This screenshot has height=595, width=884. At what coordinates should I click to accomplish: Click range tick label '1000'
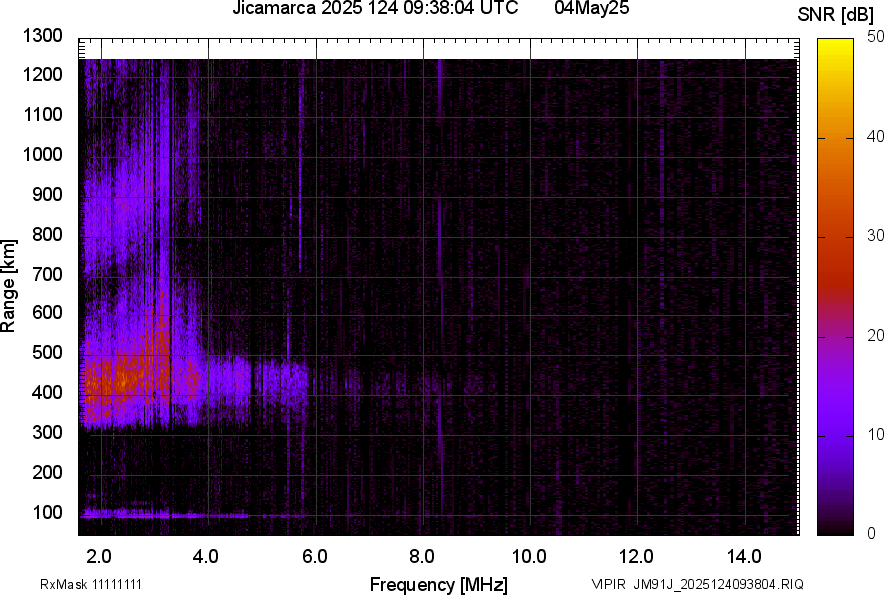(42, 154)
